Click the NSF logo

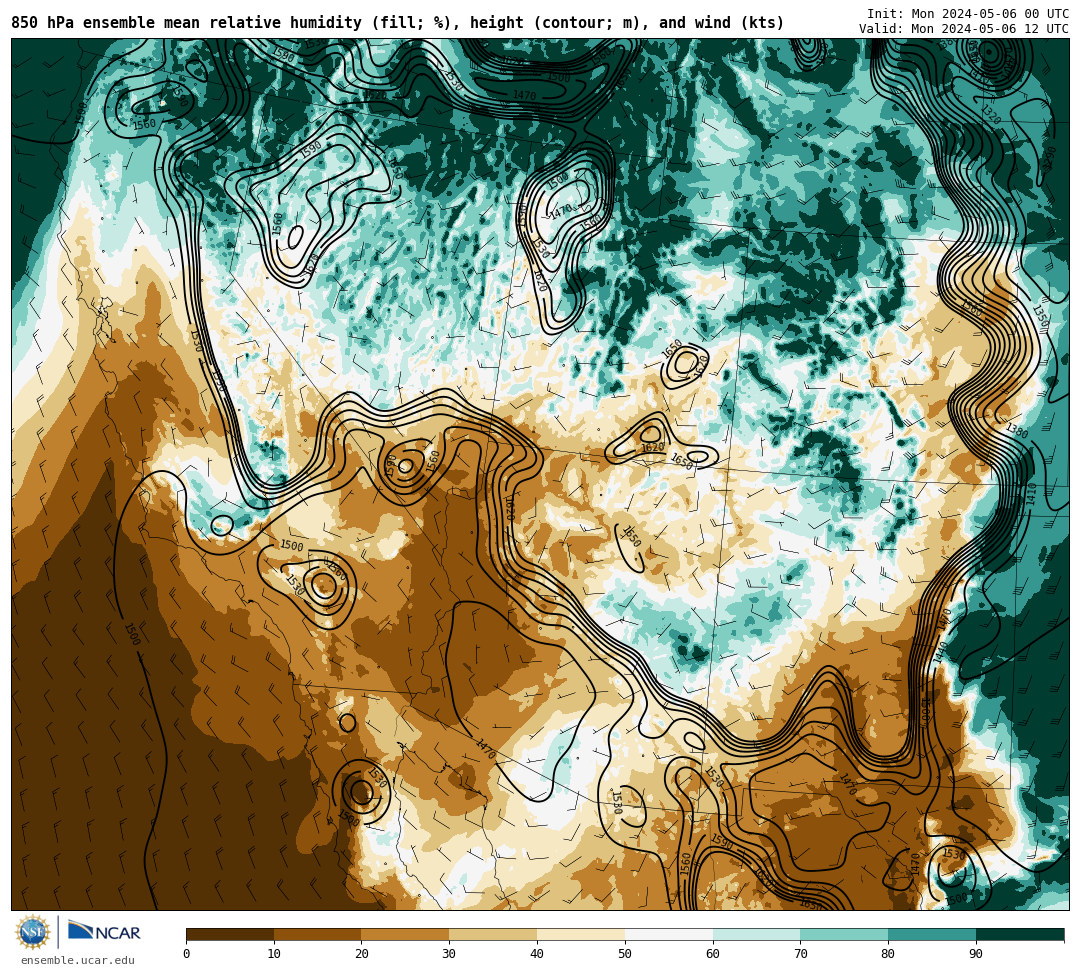(x=33, y=933)
